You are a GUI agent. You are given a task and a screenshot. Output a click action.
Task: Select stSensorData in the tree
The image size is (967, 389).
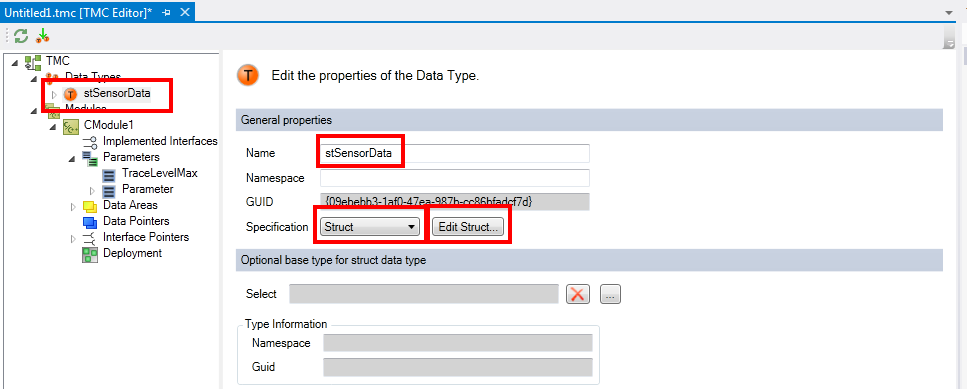[117, 94]
